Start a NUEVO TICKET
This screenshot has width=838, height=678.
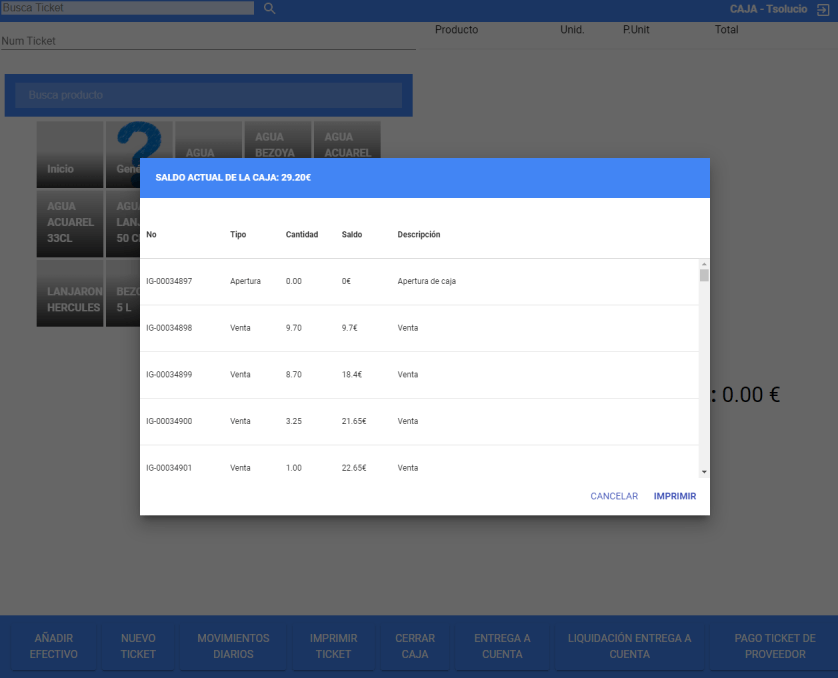[138, 646]
